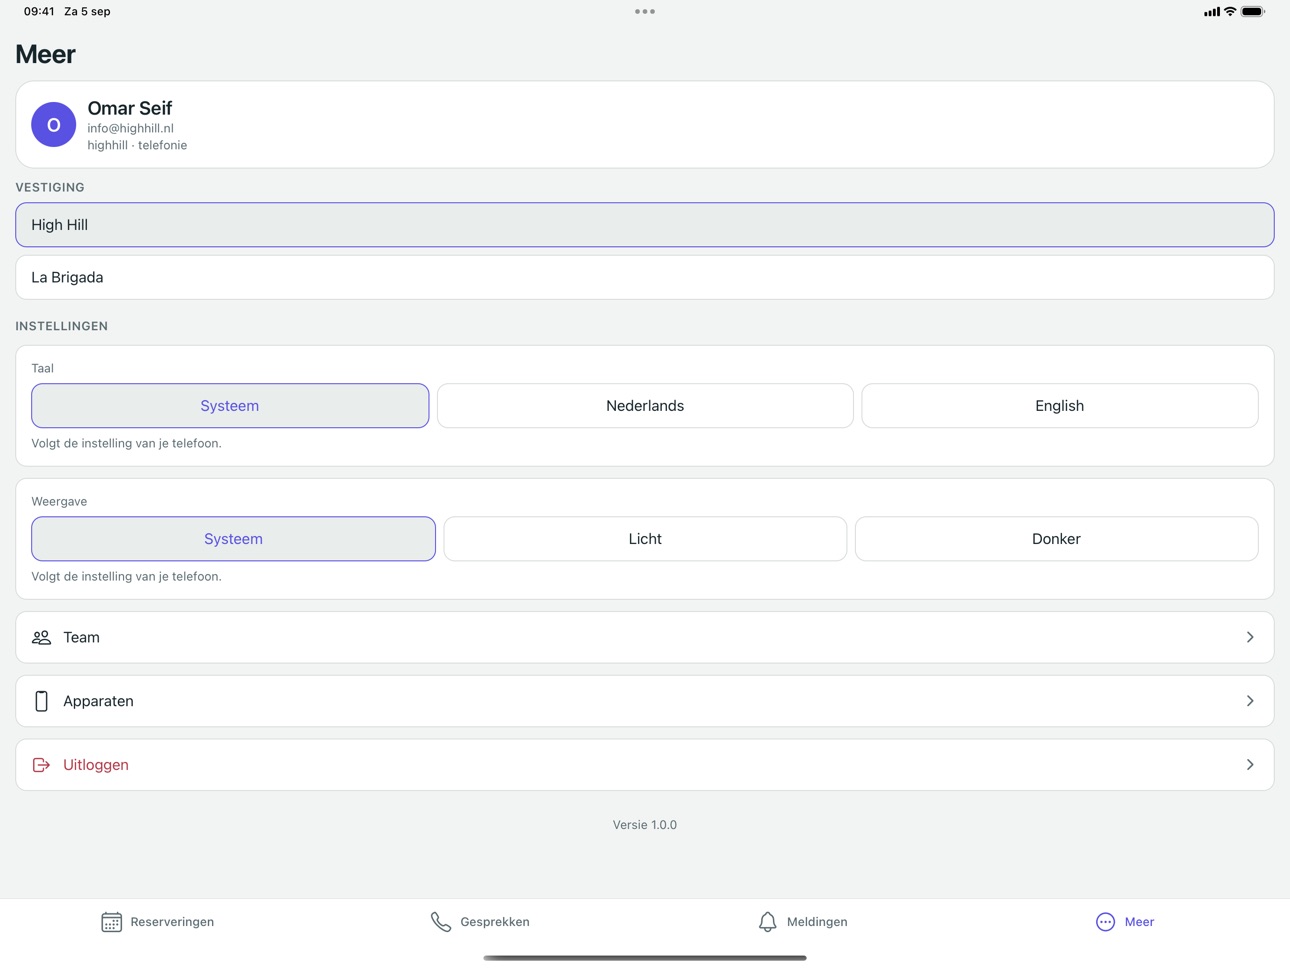Set appearance to Systeem
The height and width of the screenshot is (968, 1290).
tap(233, 539)
